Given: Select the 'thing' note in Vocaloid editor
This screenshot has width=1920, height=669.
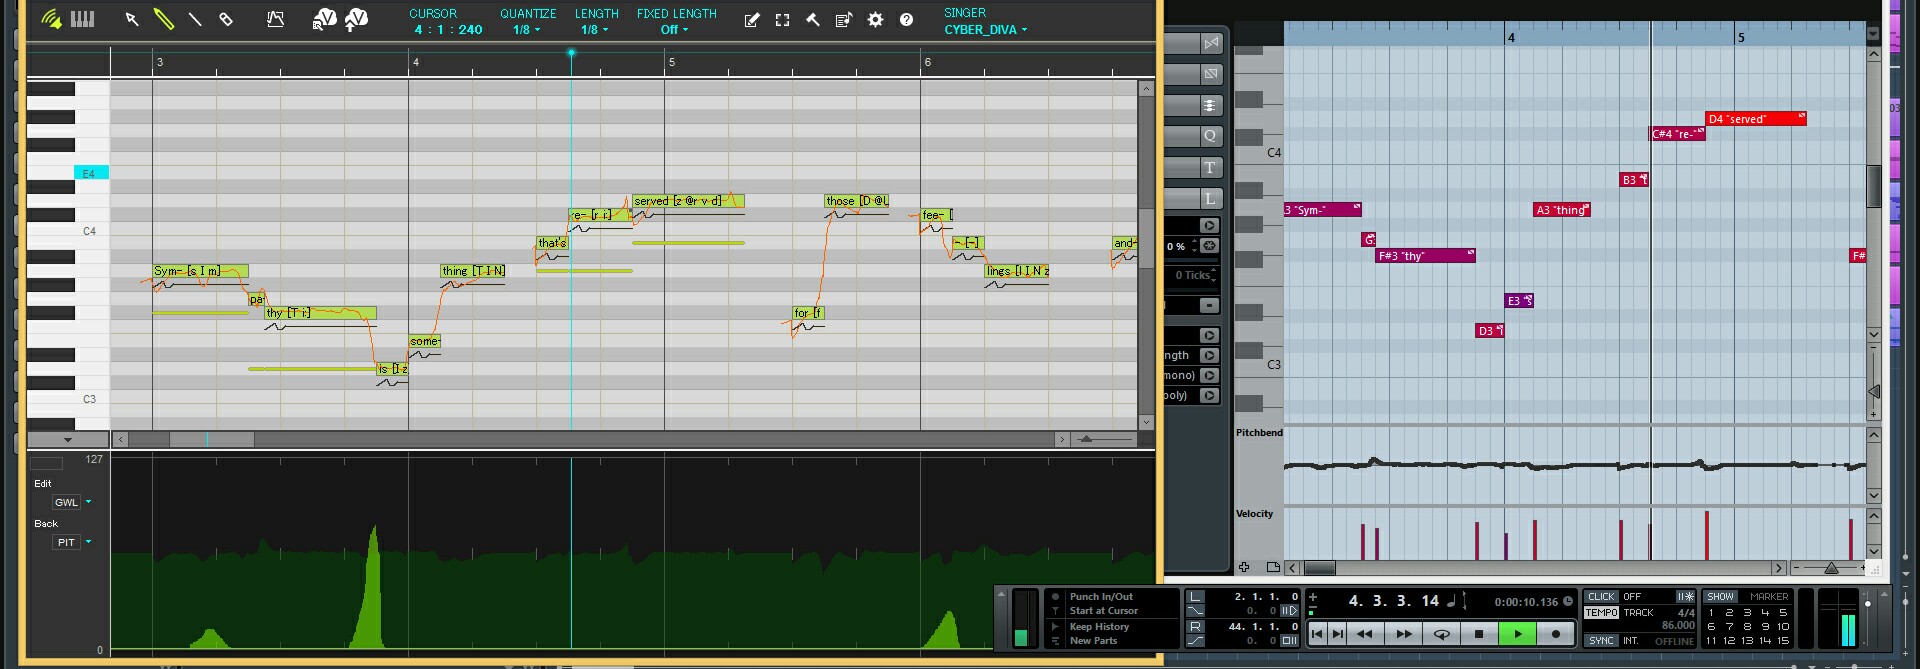Looking at the screenshot, I should click(x=473, y=271).
